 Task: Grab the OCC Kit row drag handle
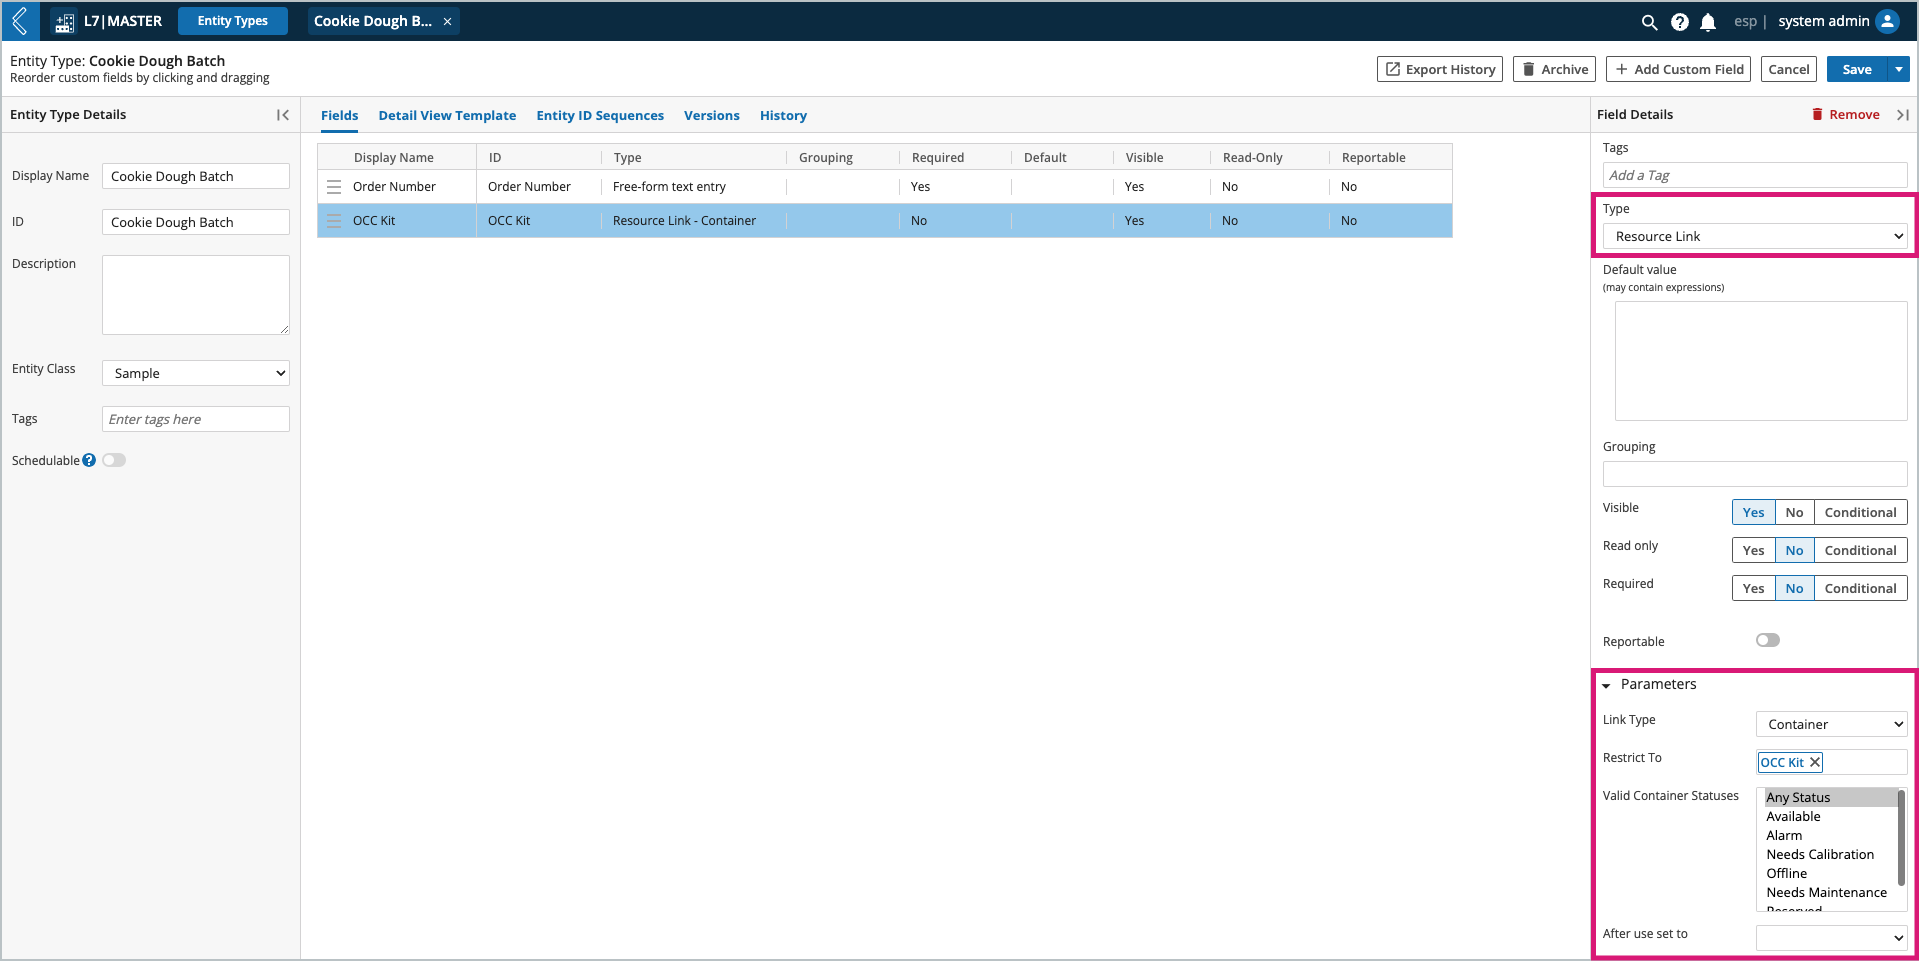334,221
